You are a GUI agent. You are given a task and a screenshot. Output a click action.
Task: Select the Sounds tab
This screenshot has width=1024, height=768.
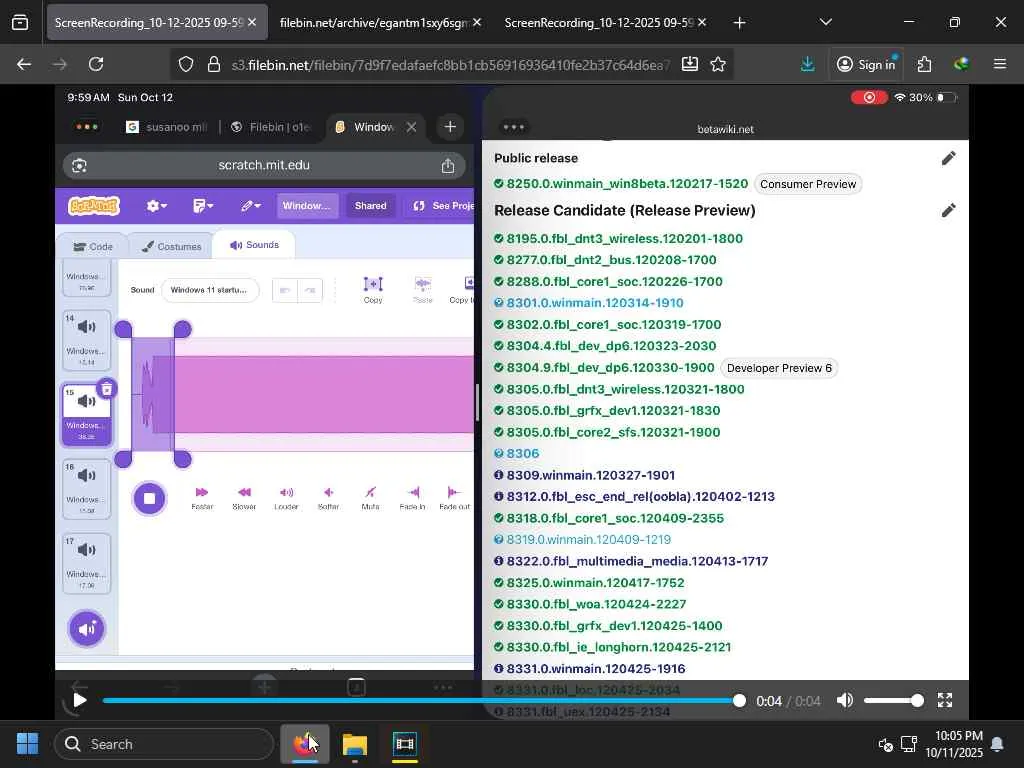click(254, 245)
